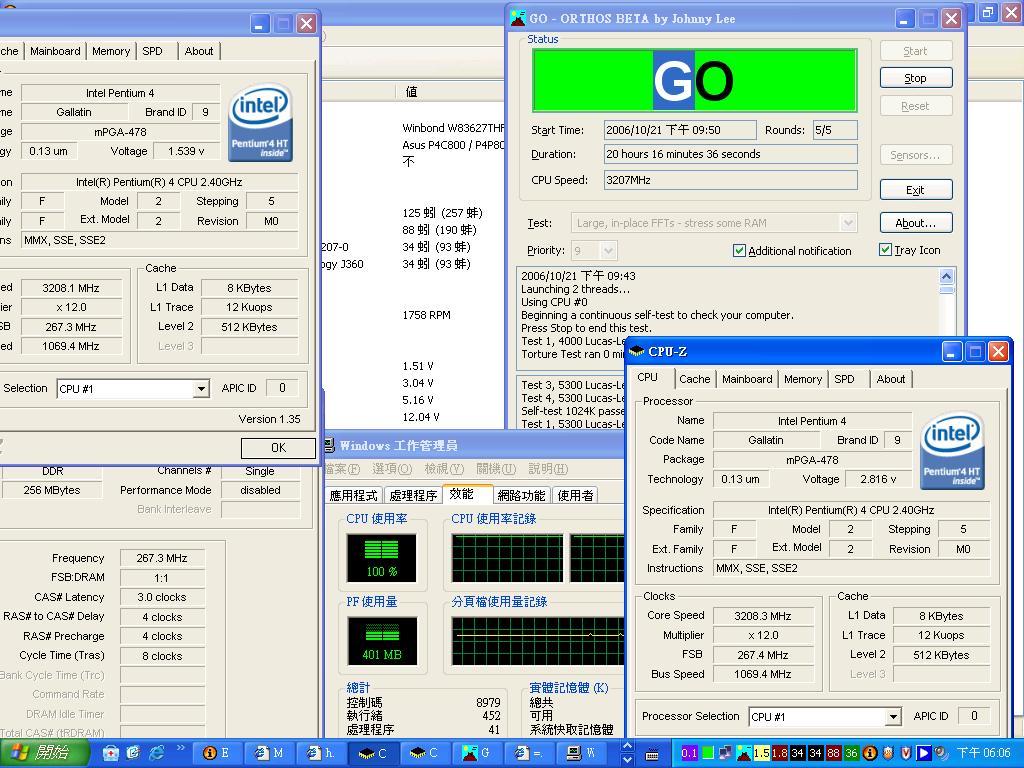Click the Windows Start button flag icon

pyautogui.click(x=20, y=752)
